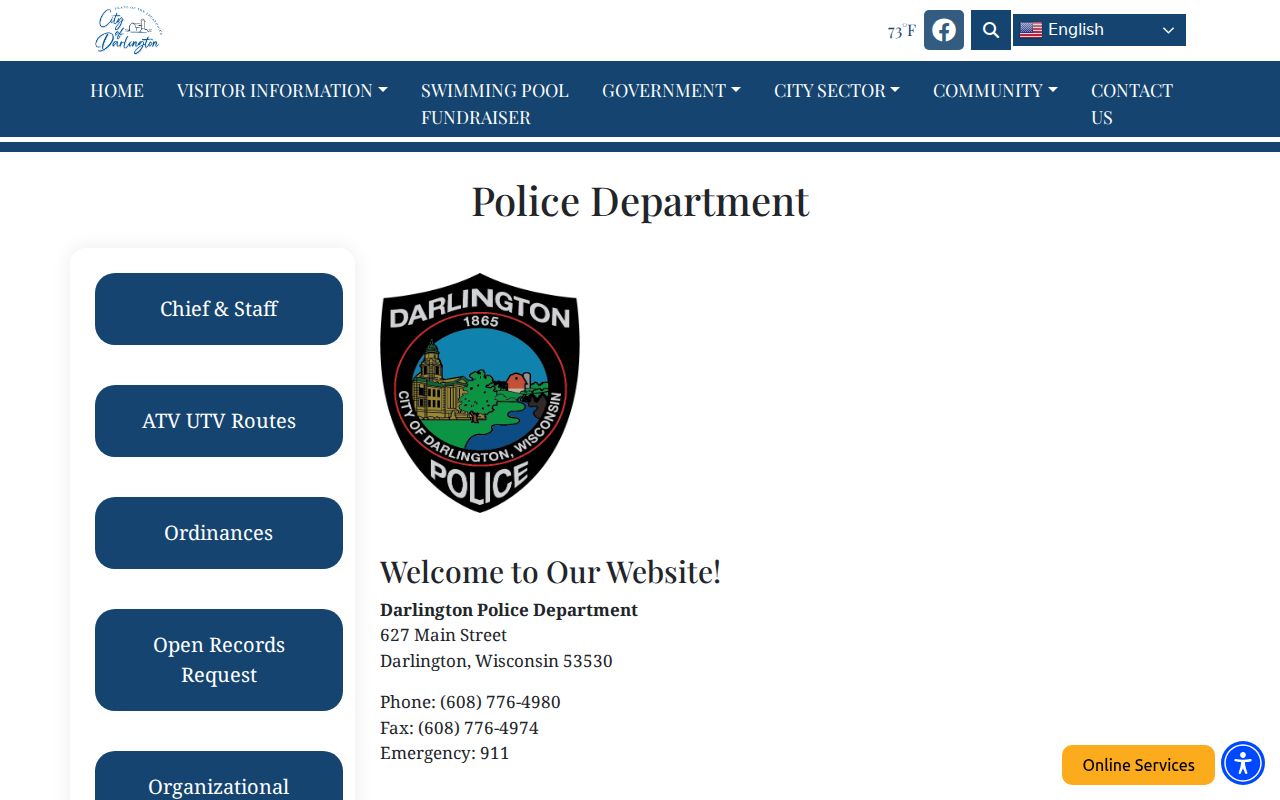Viewport: 1280px width, 800px height.
Task: Expand the Government menu
Action: (671, 90)
